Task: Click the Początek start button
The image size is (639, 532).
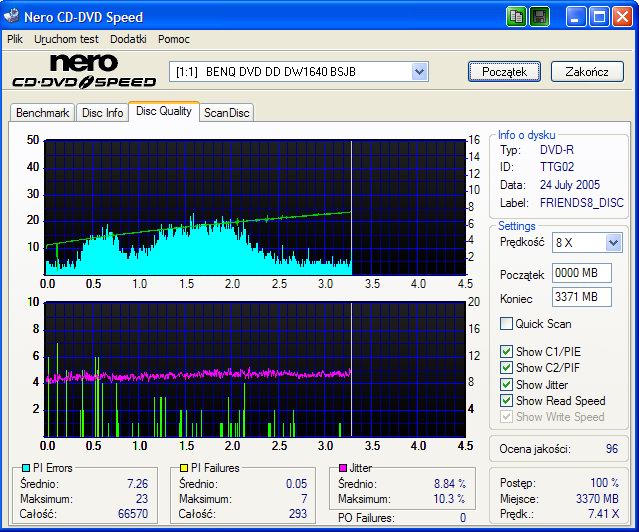Action: 505,72
